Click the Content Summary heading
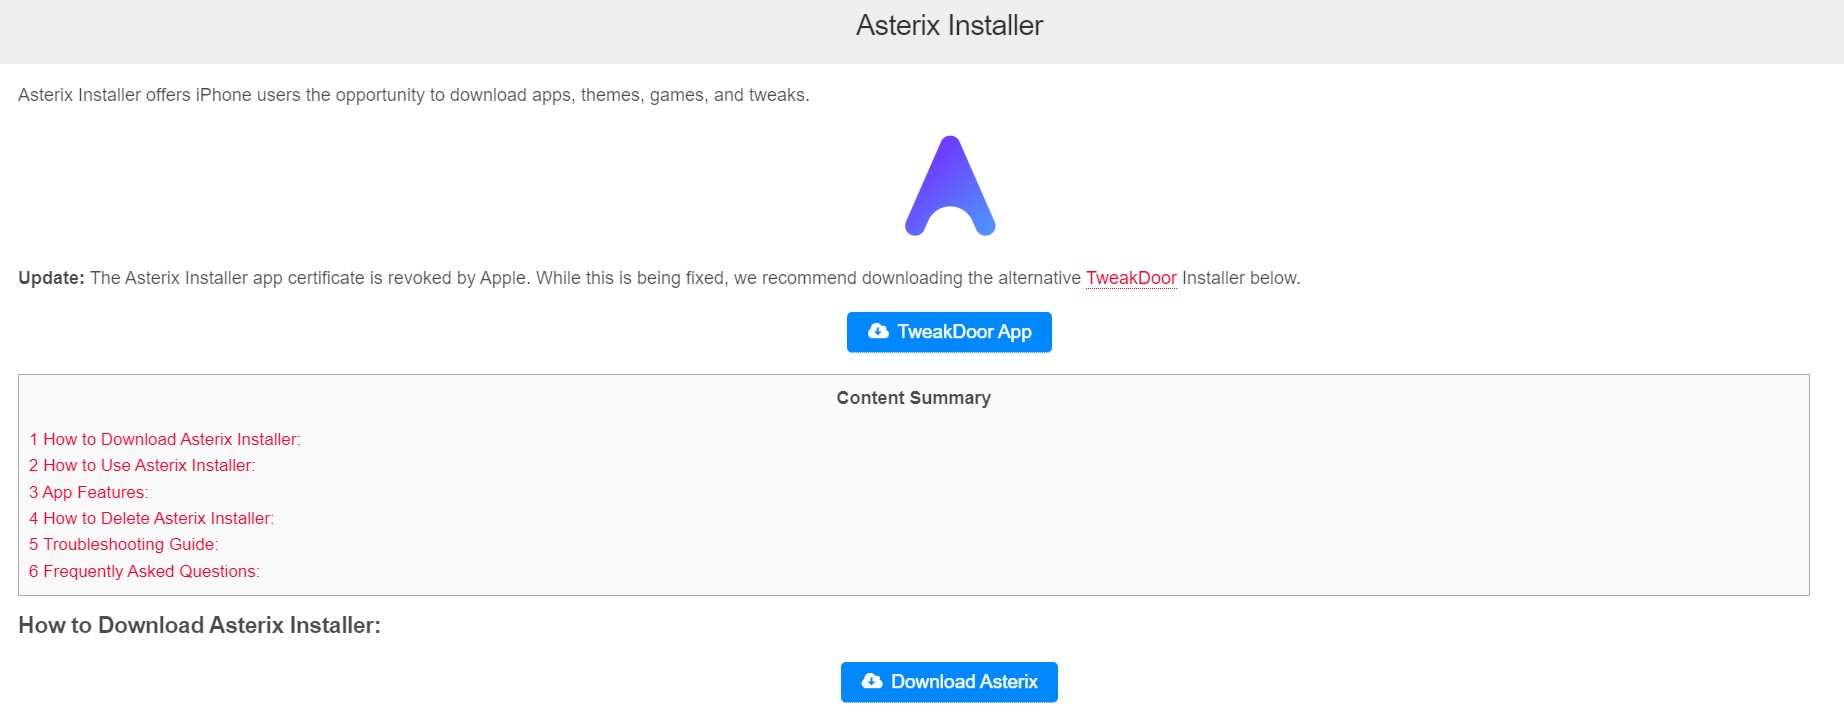The image size is (1844, 719). [x=914, y=398]
